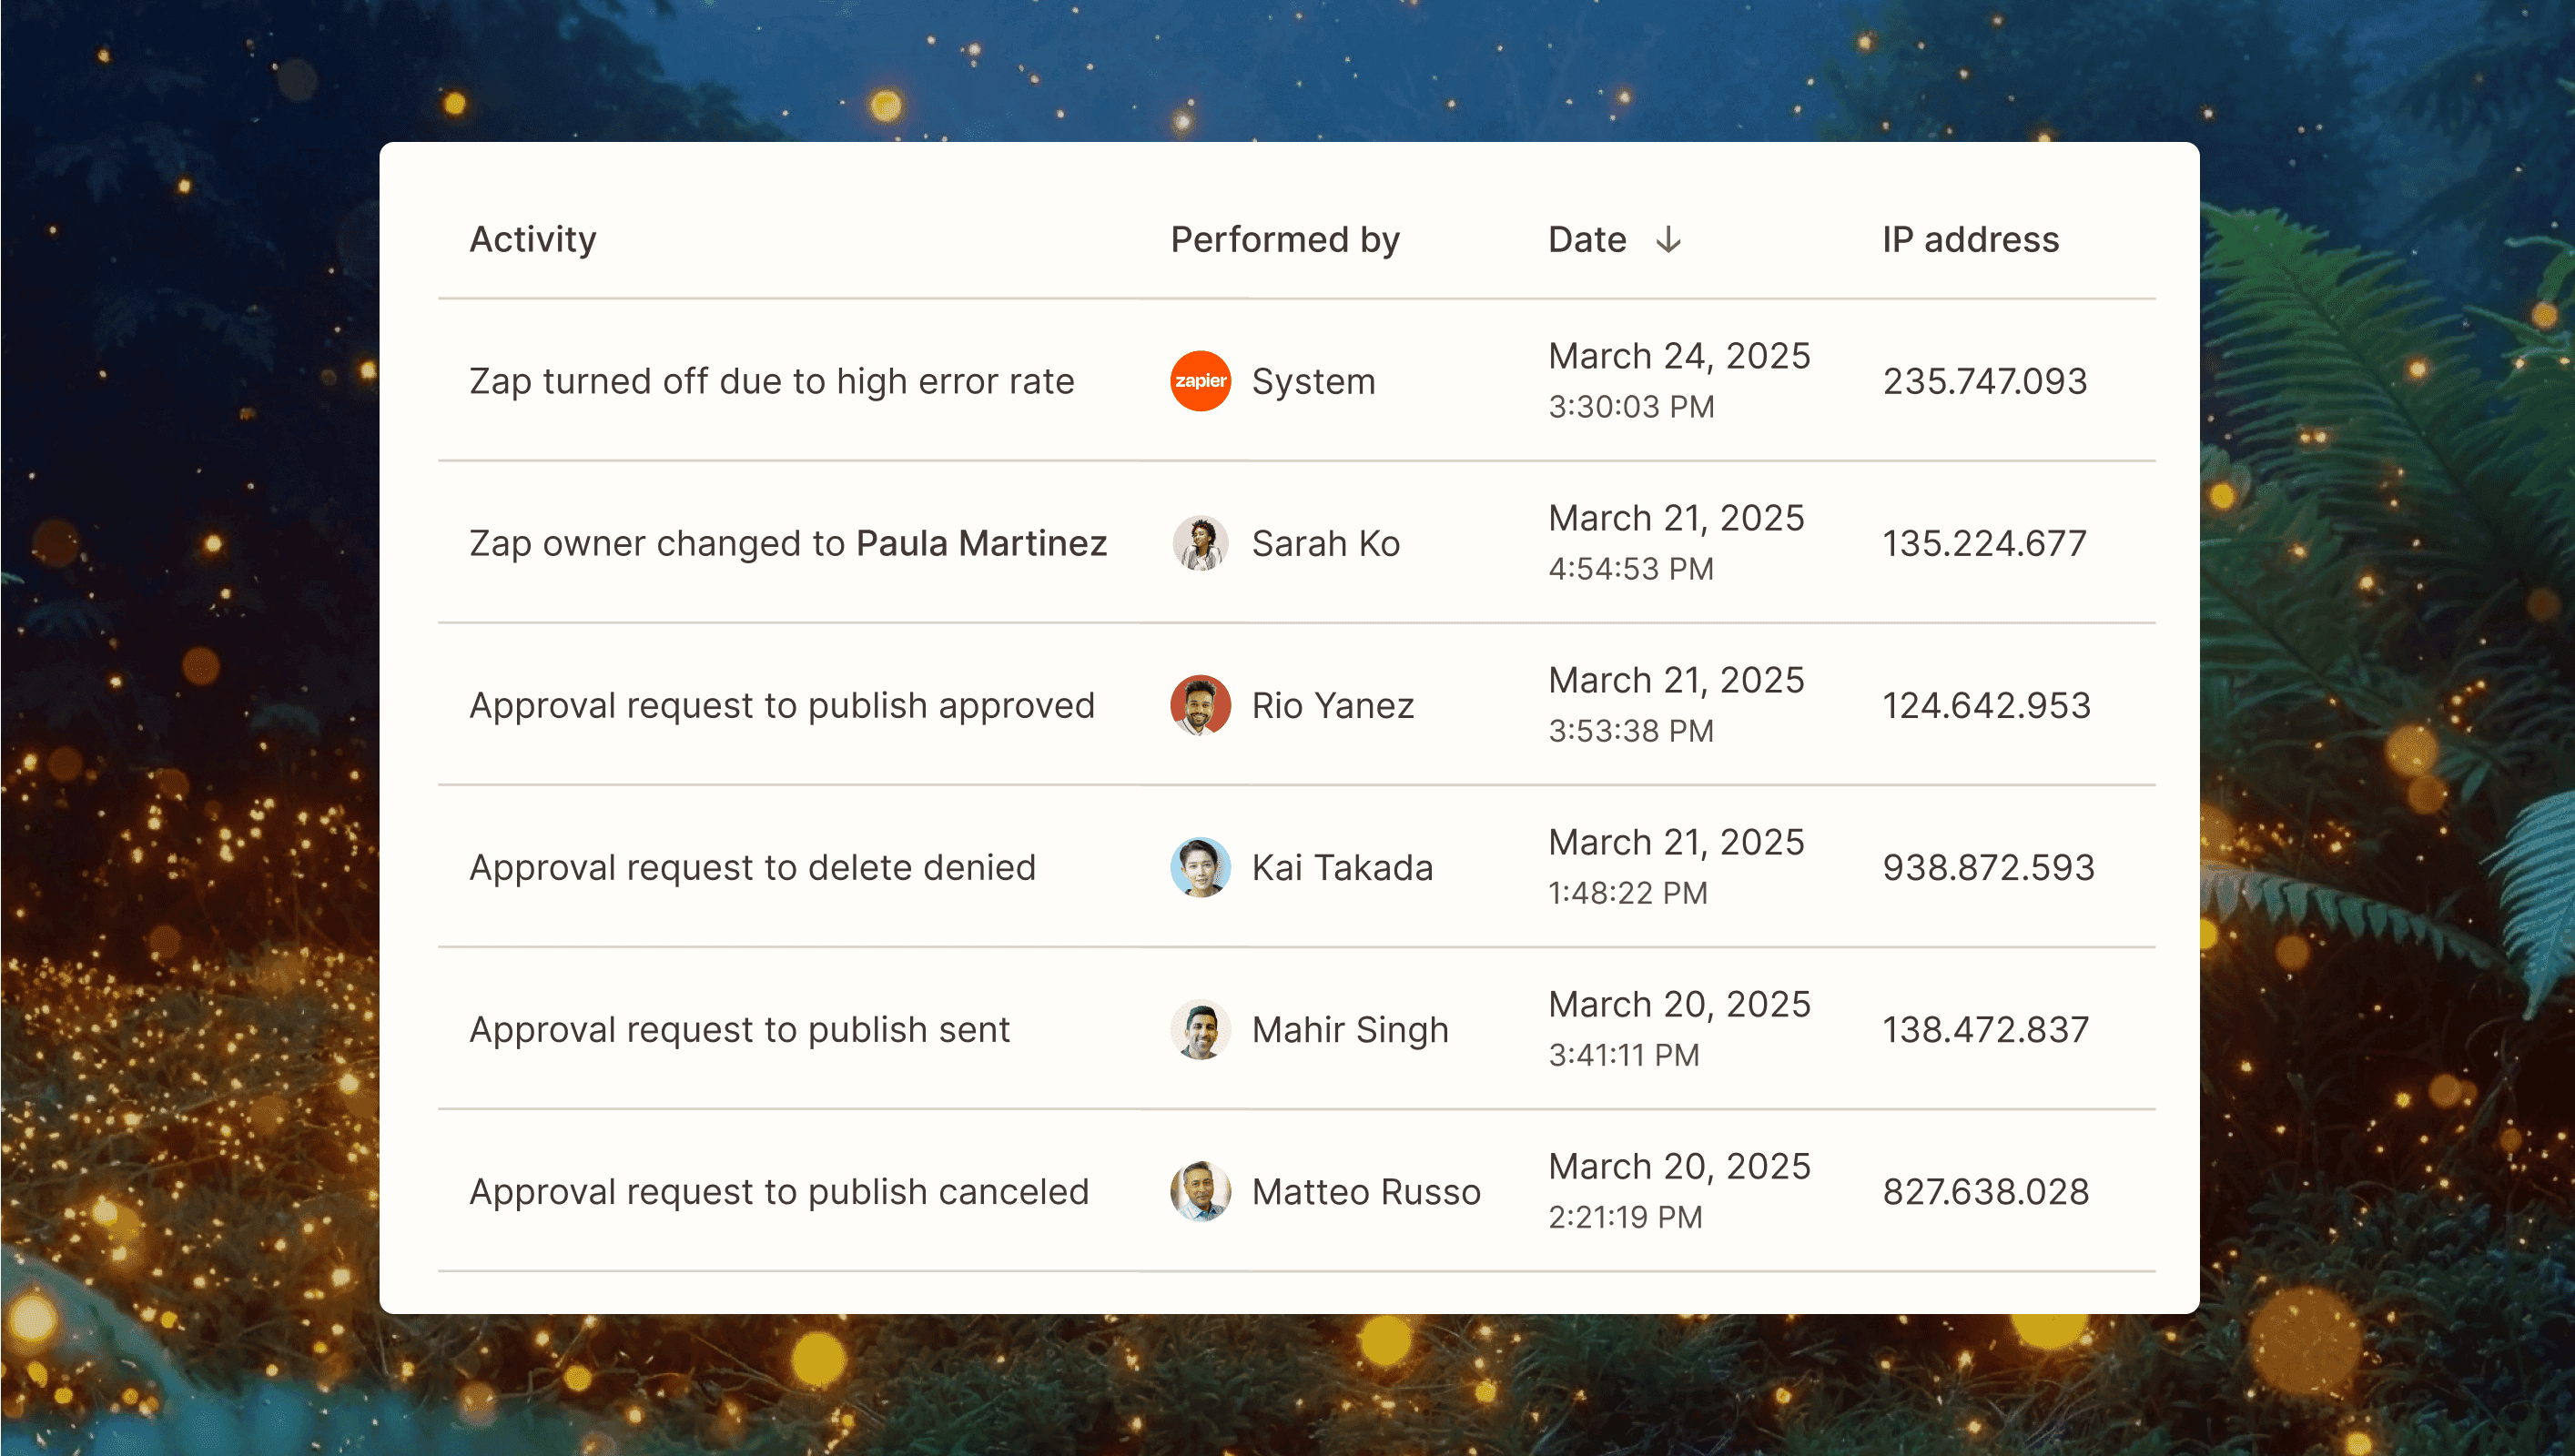Select the Zap turned off activity row
Screen dimensions: 2575x1456
click(771, 381)
